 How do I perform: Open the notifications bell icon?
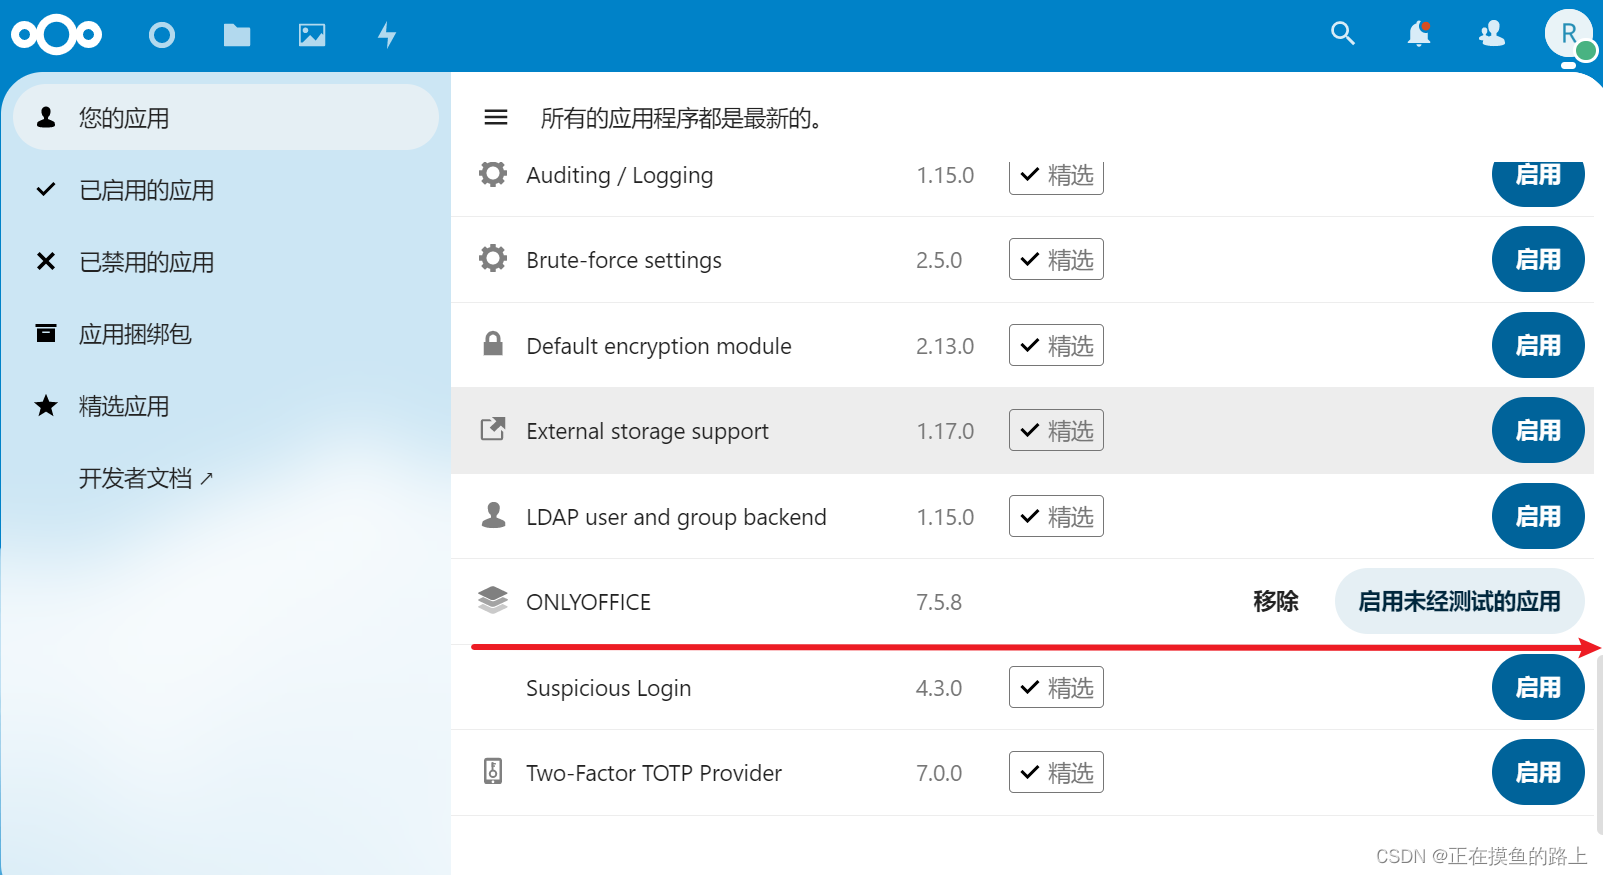point(1418,34)
